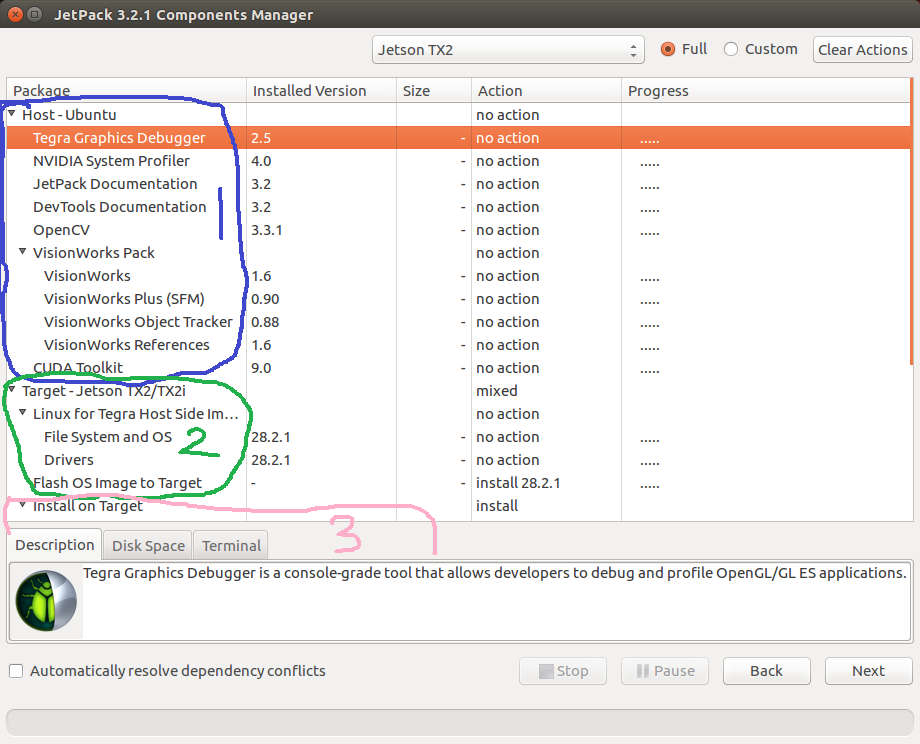The image size is (920, 744).
Task: Select the VisionWorks References row
Action: (458, 345)
